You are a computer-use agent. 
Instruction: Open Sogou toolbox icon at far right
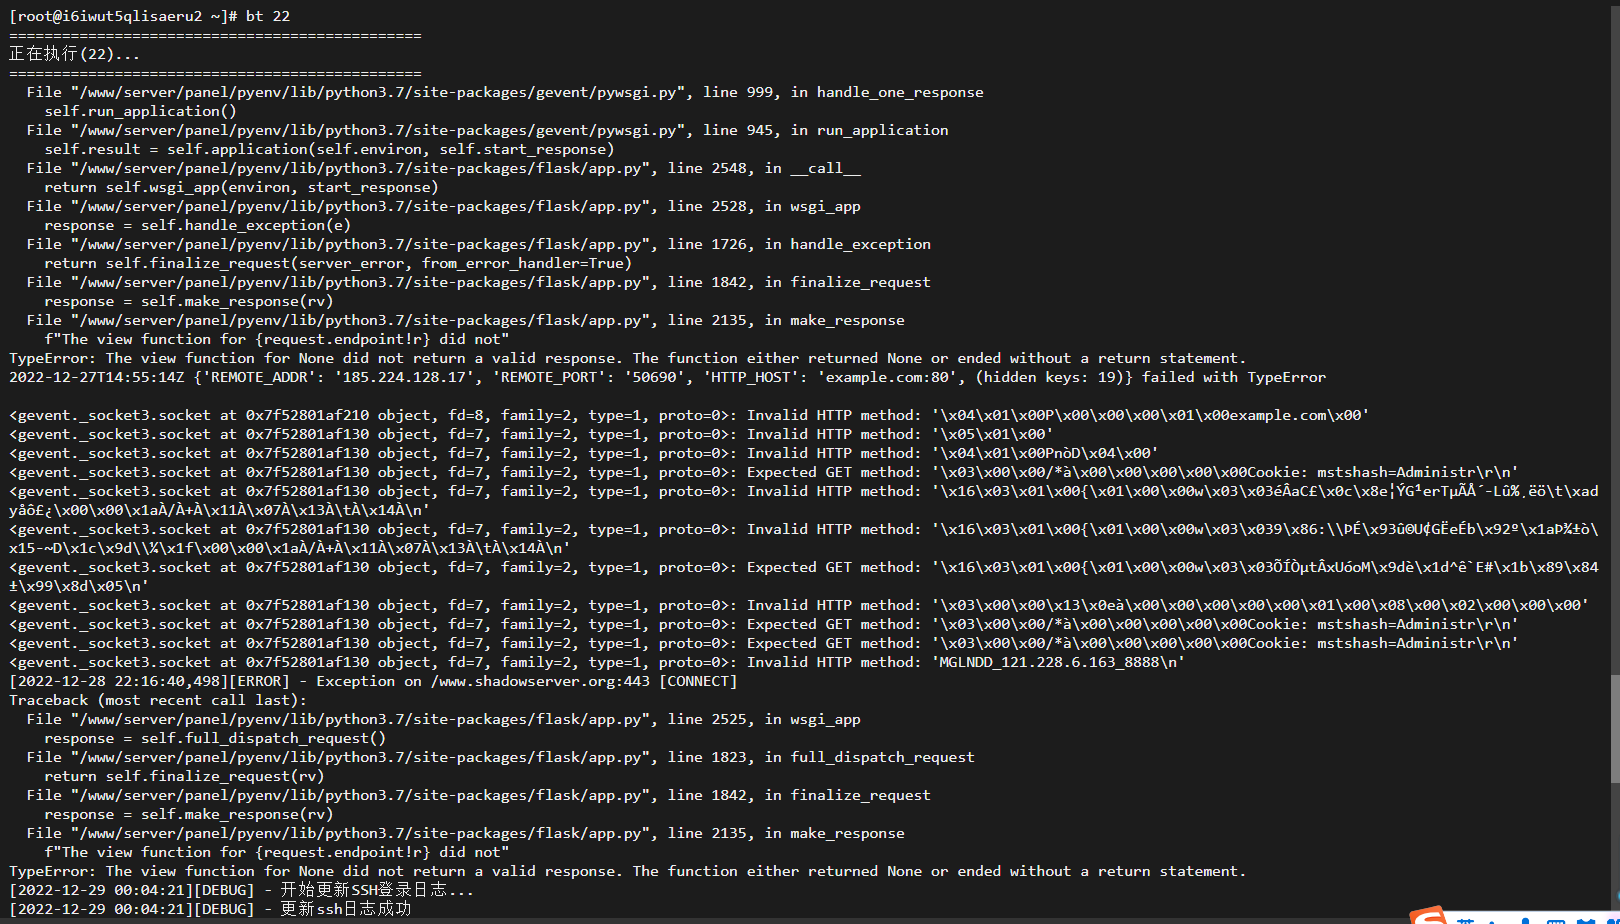click(1612, 921)
